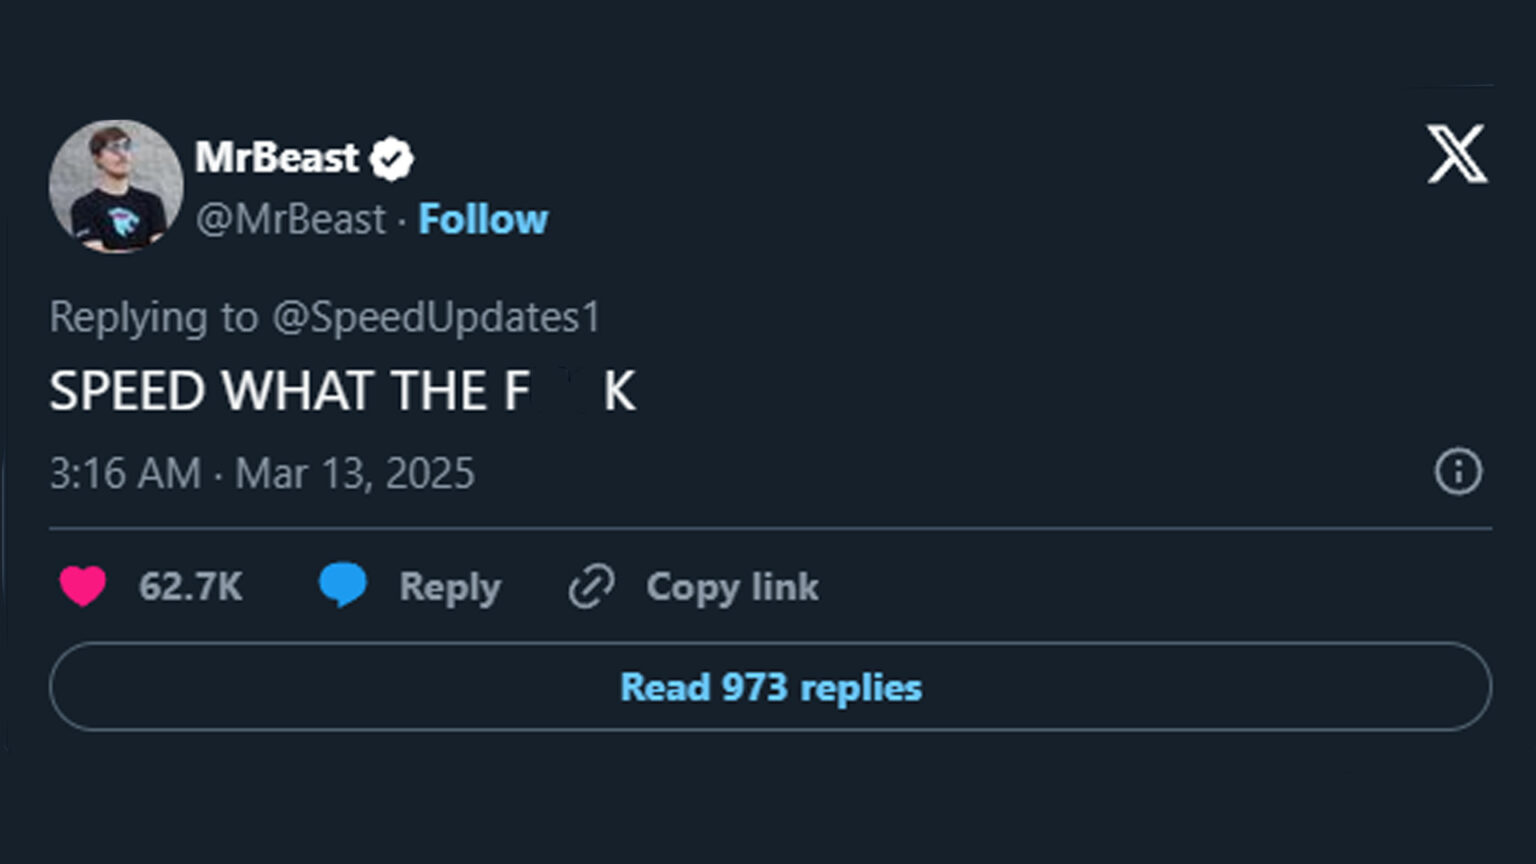Click the Mar 13, 2025 date
The height and width of the screenshot is (864, 1536).
coord(354,473)
